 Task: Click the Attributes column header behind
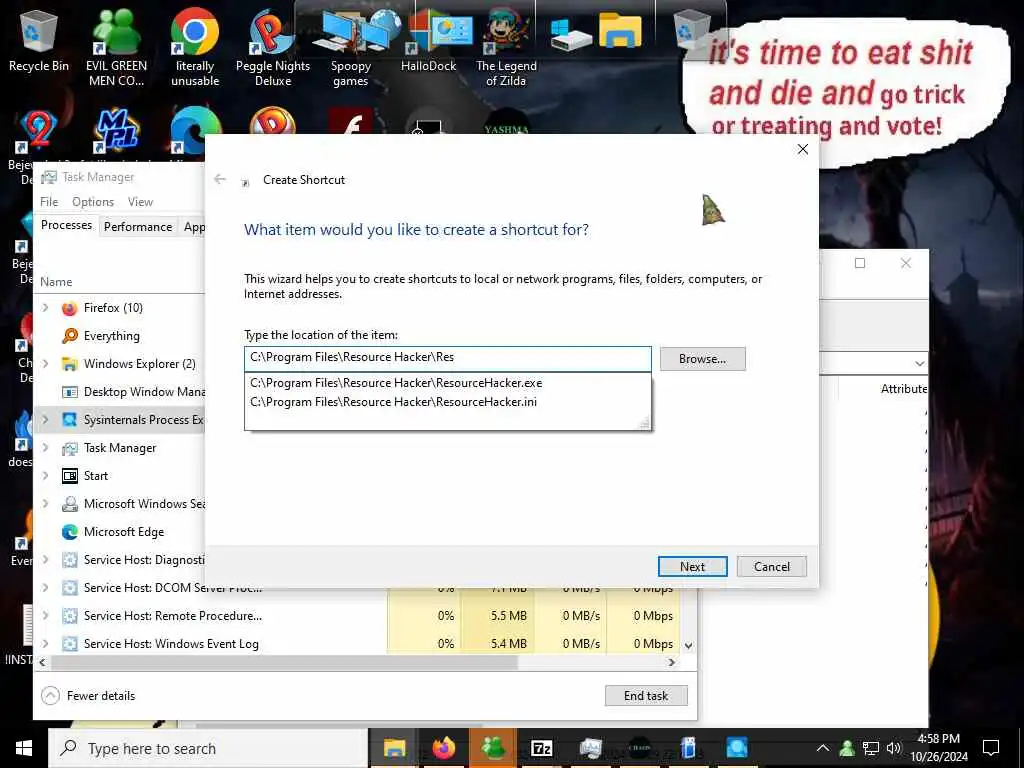coord(904,389)
